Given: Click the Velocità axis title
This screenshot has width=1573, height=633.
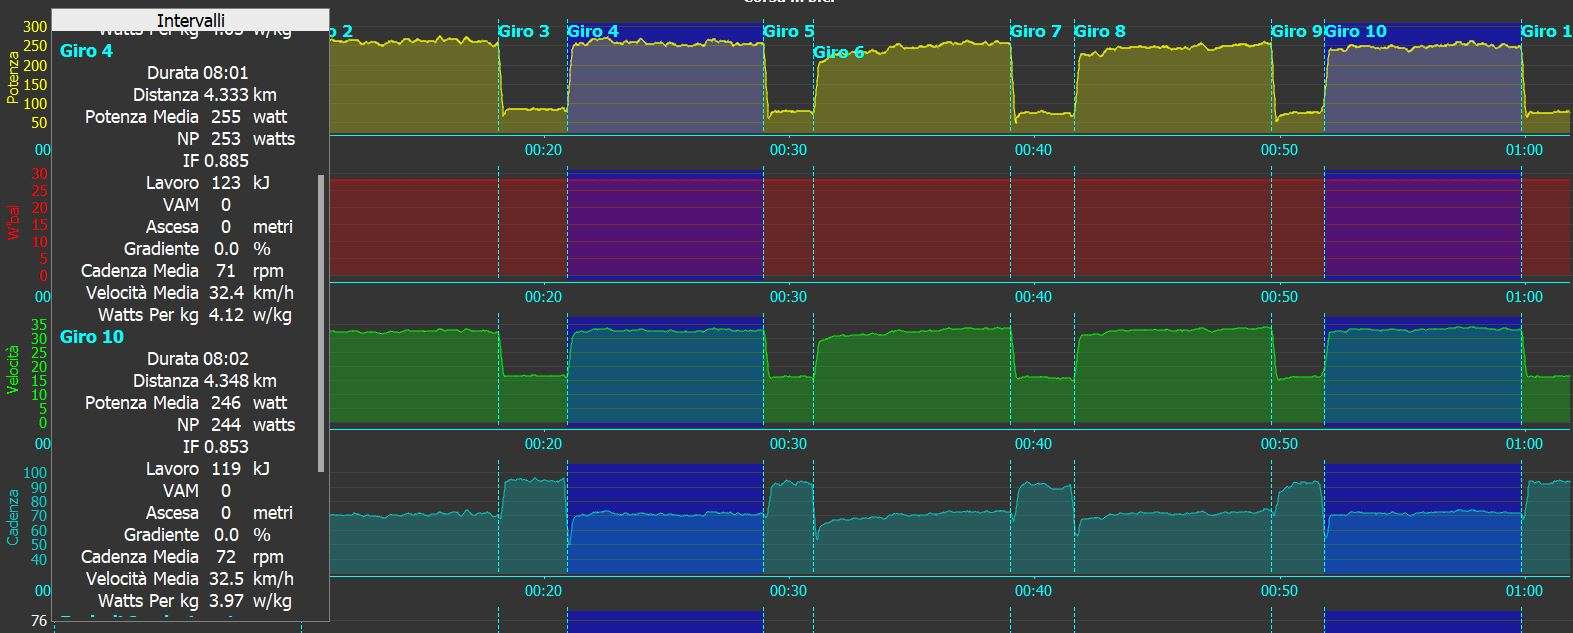Looking at the screenshot, I should (x=13, y=369).
